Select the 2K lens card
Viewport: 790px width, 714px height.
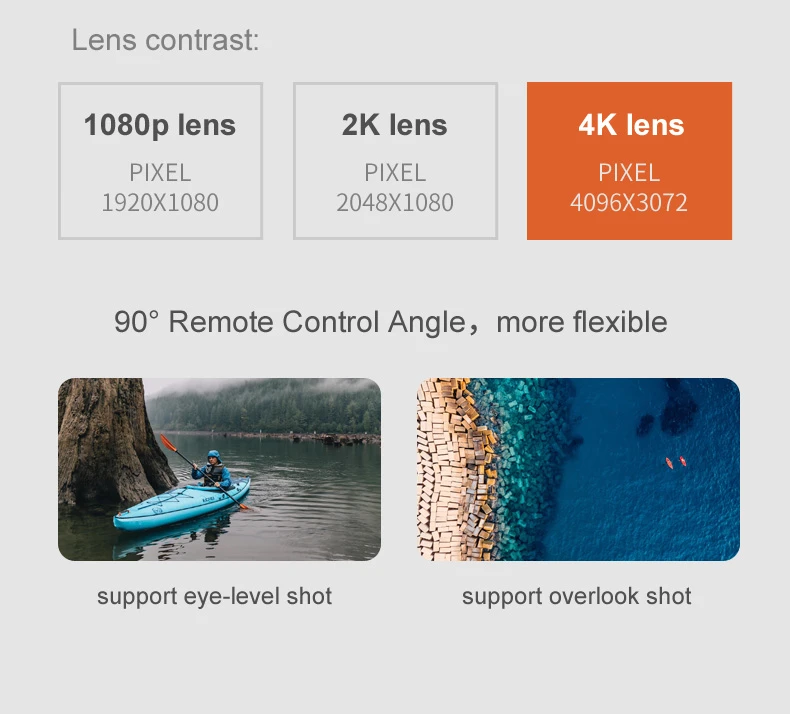[395, 161]
